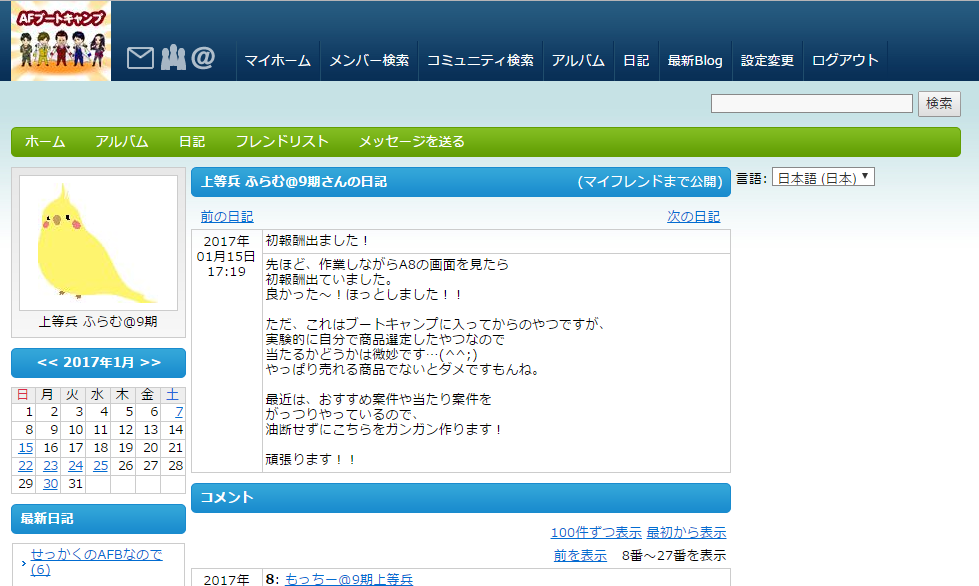Click the yellow bird profile picture
The image size is (979, 586).
[98, 243]
